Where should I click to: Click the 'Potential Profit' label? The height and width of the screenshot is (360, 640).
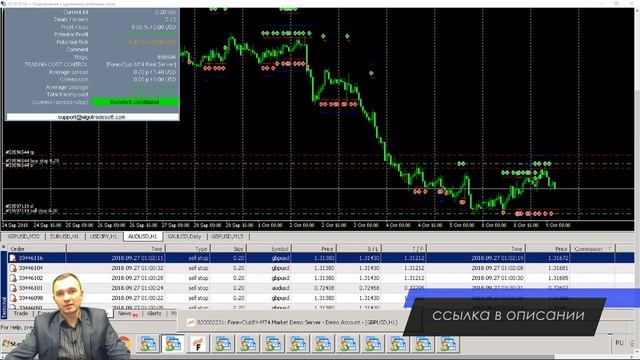71,35
